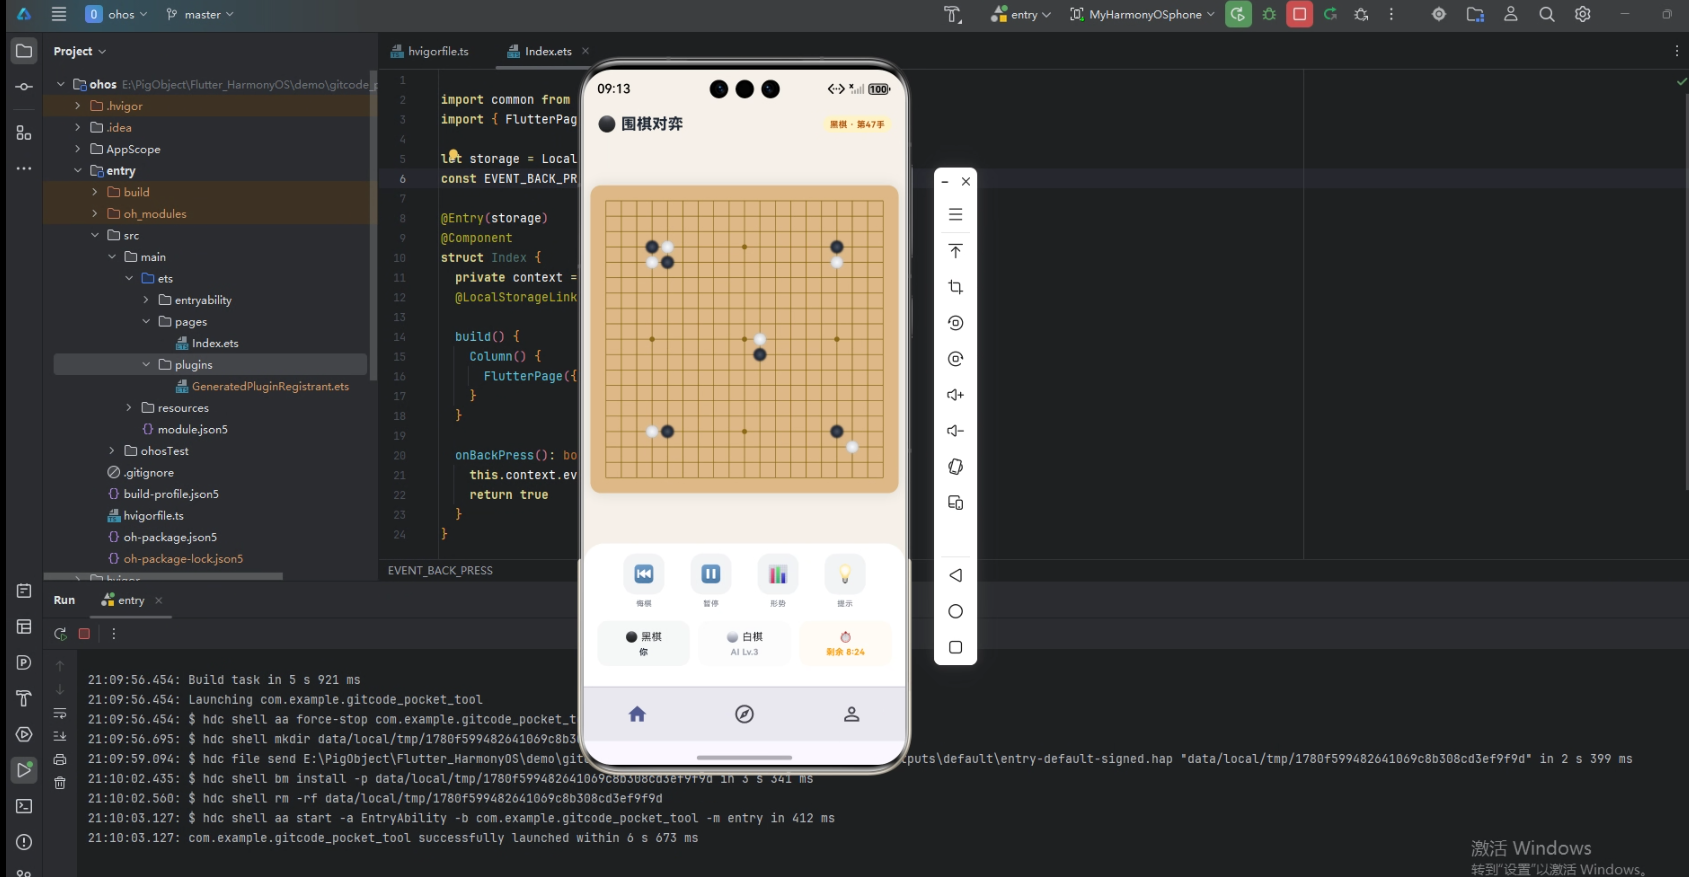Open the Project view mode dropdown

[x=80, y=51]
